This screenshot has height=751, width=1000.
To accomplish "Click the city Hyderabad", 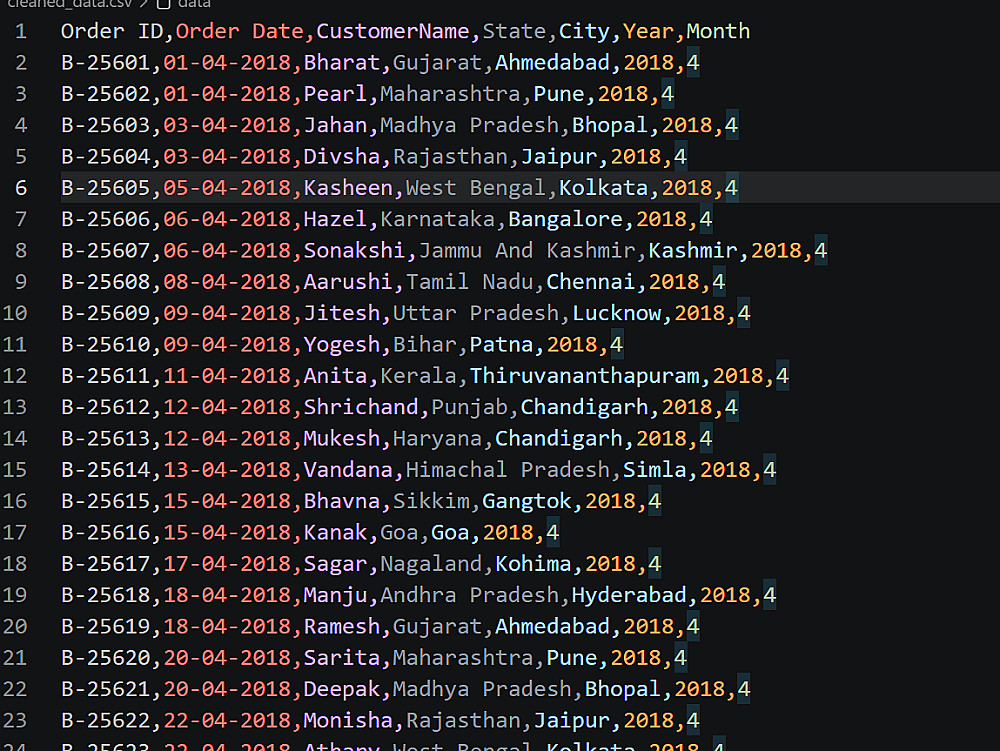I will click(x=629, y=594).
